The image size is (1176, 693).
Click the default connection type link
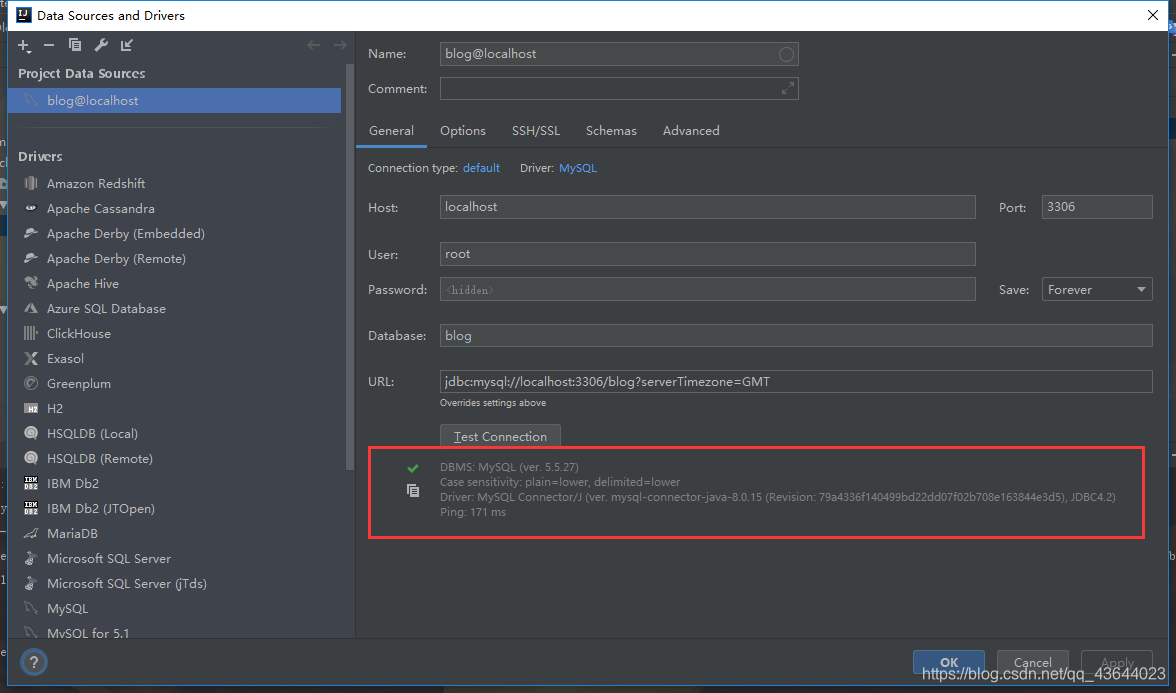point(481,168)
